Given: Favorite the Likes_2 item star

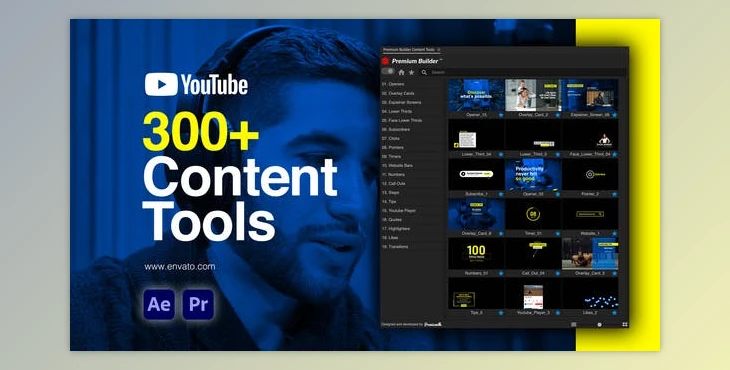Looking at the screenshot, I should tap(615, 313).
